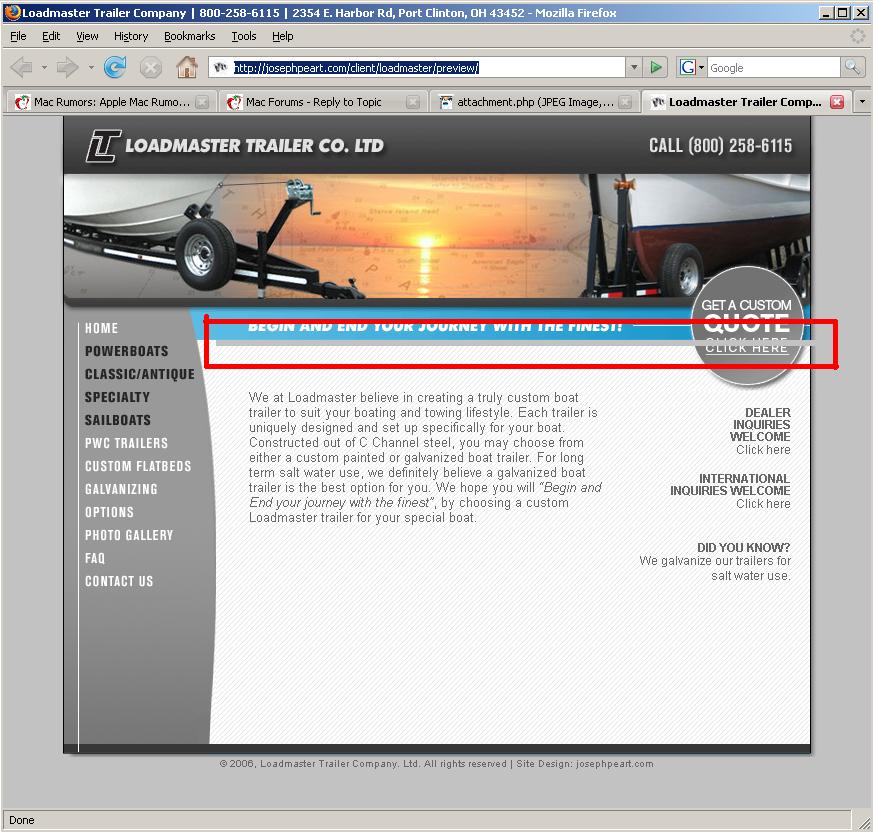Click the Get a Custom Quote circle button

point(747,326)
